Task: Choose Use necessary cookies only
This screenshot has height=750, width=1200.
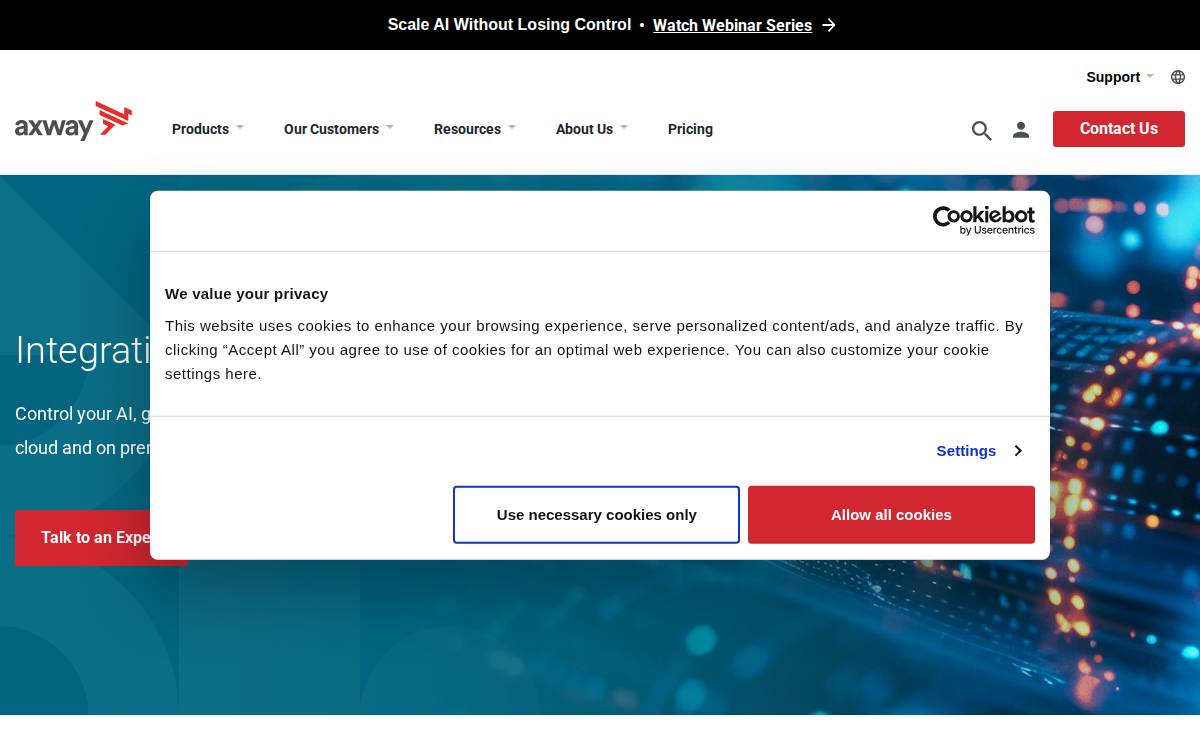Action: [596, 515]
